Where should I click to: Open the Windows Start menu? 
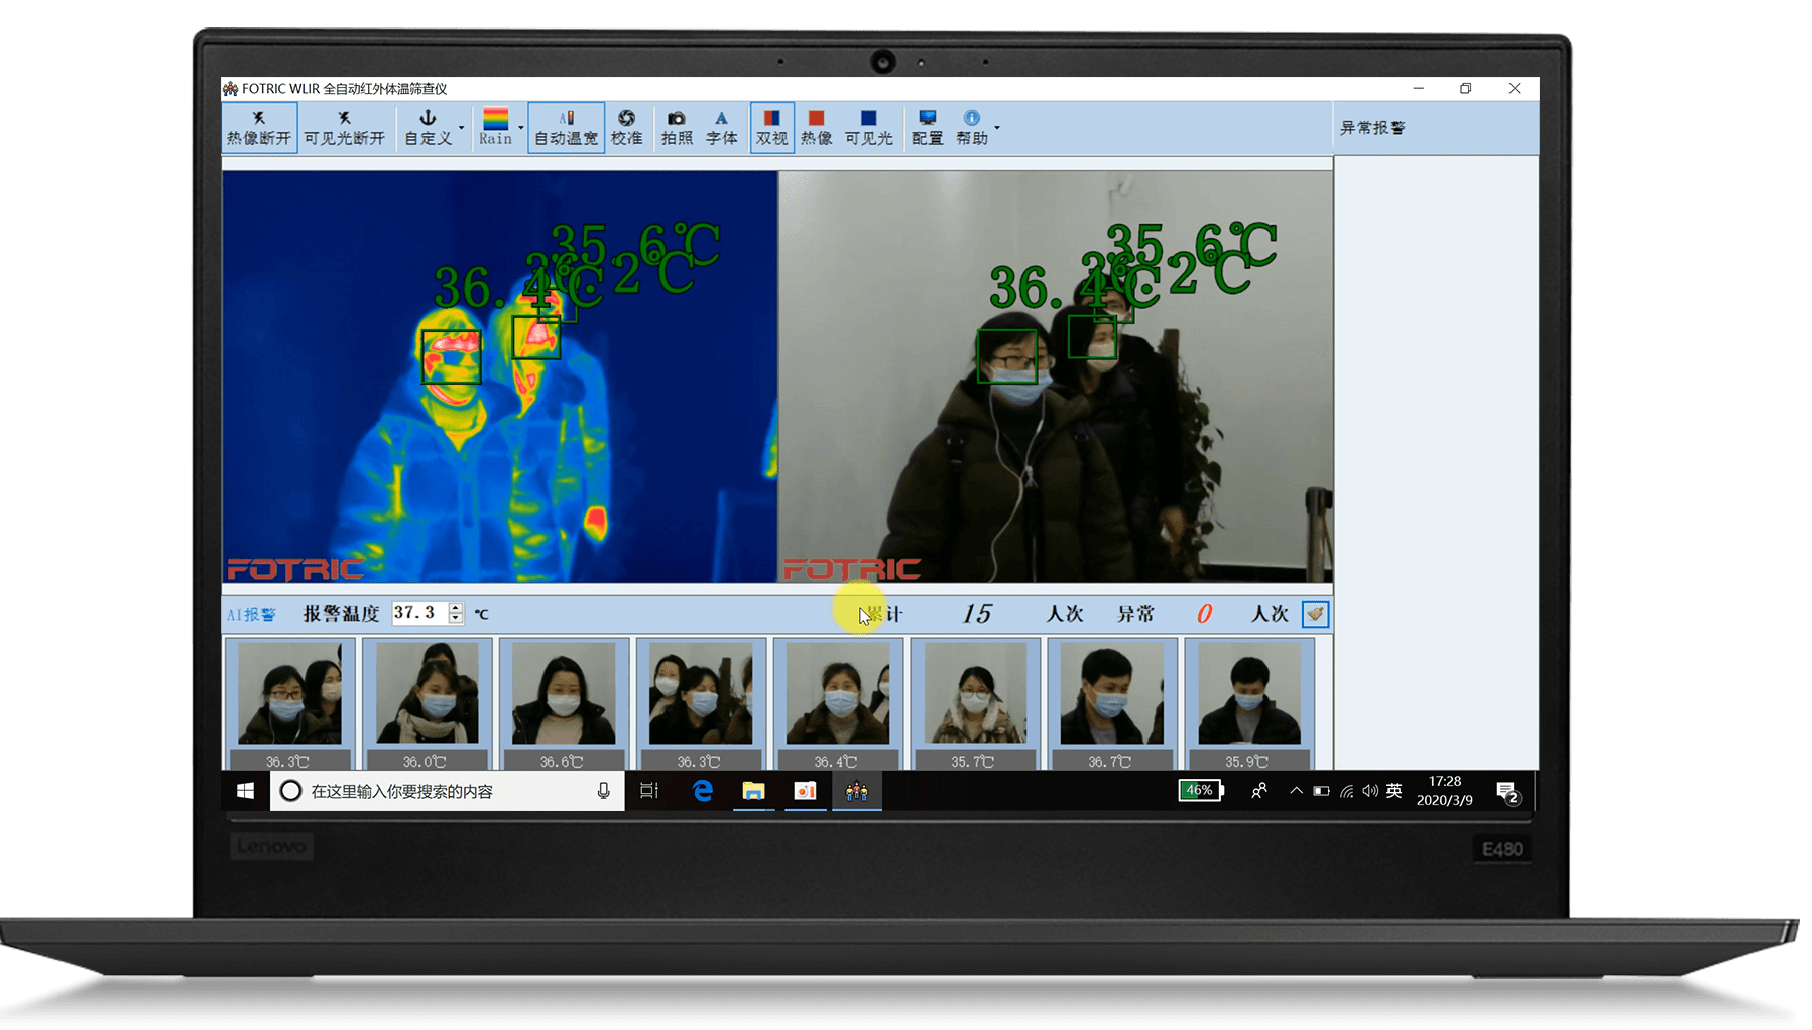[x=245, y=791]
